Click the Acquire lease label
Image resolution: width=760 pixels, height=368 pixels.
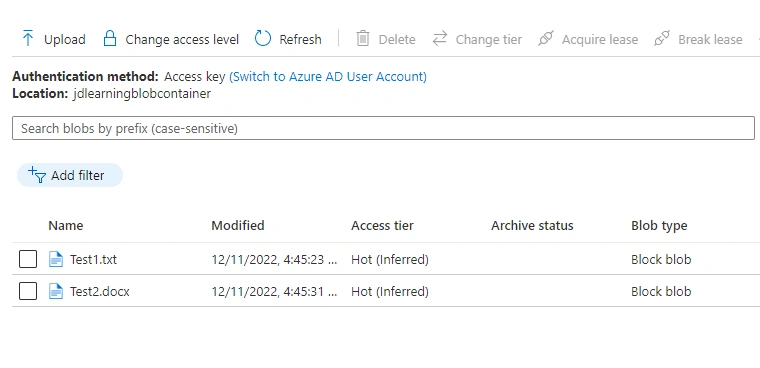600,39
